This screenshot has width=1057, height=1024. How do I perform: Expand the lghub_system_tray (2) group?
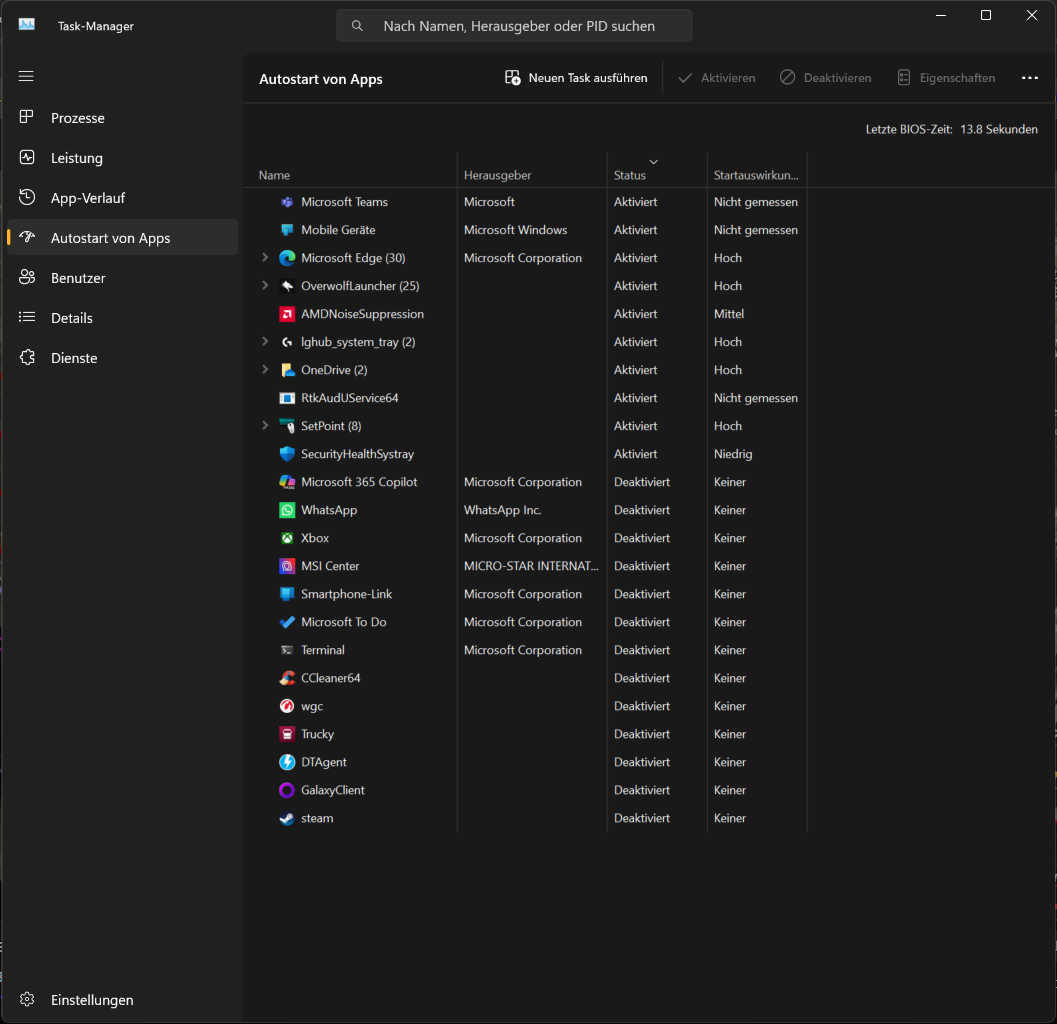[x=265, y=342]
